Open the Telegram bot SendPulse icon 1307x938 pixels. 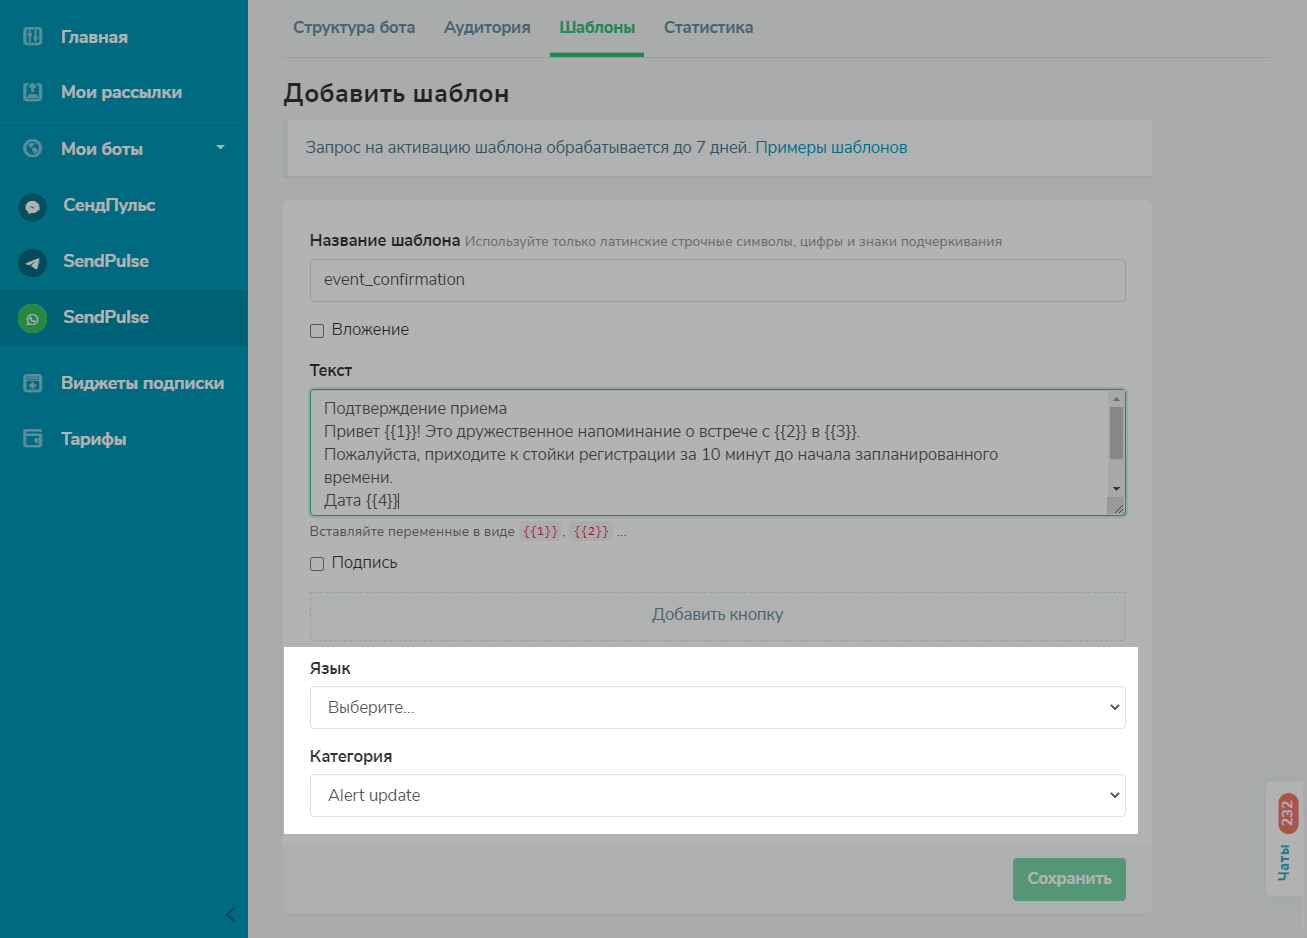(x=33, y=262)
